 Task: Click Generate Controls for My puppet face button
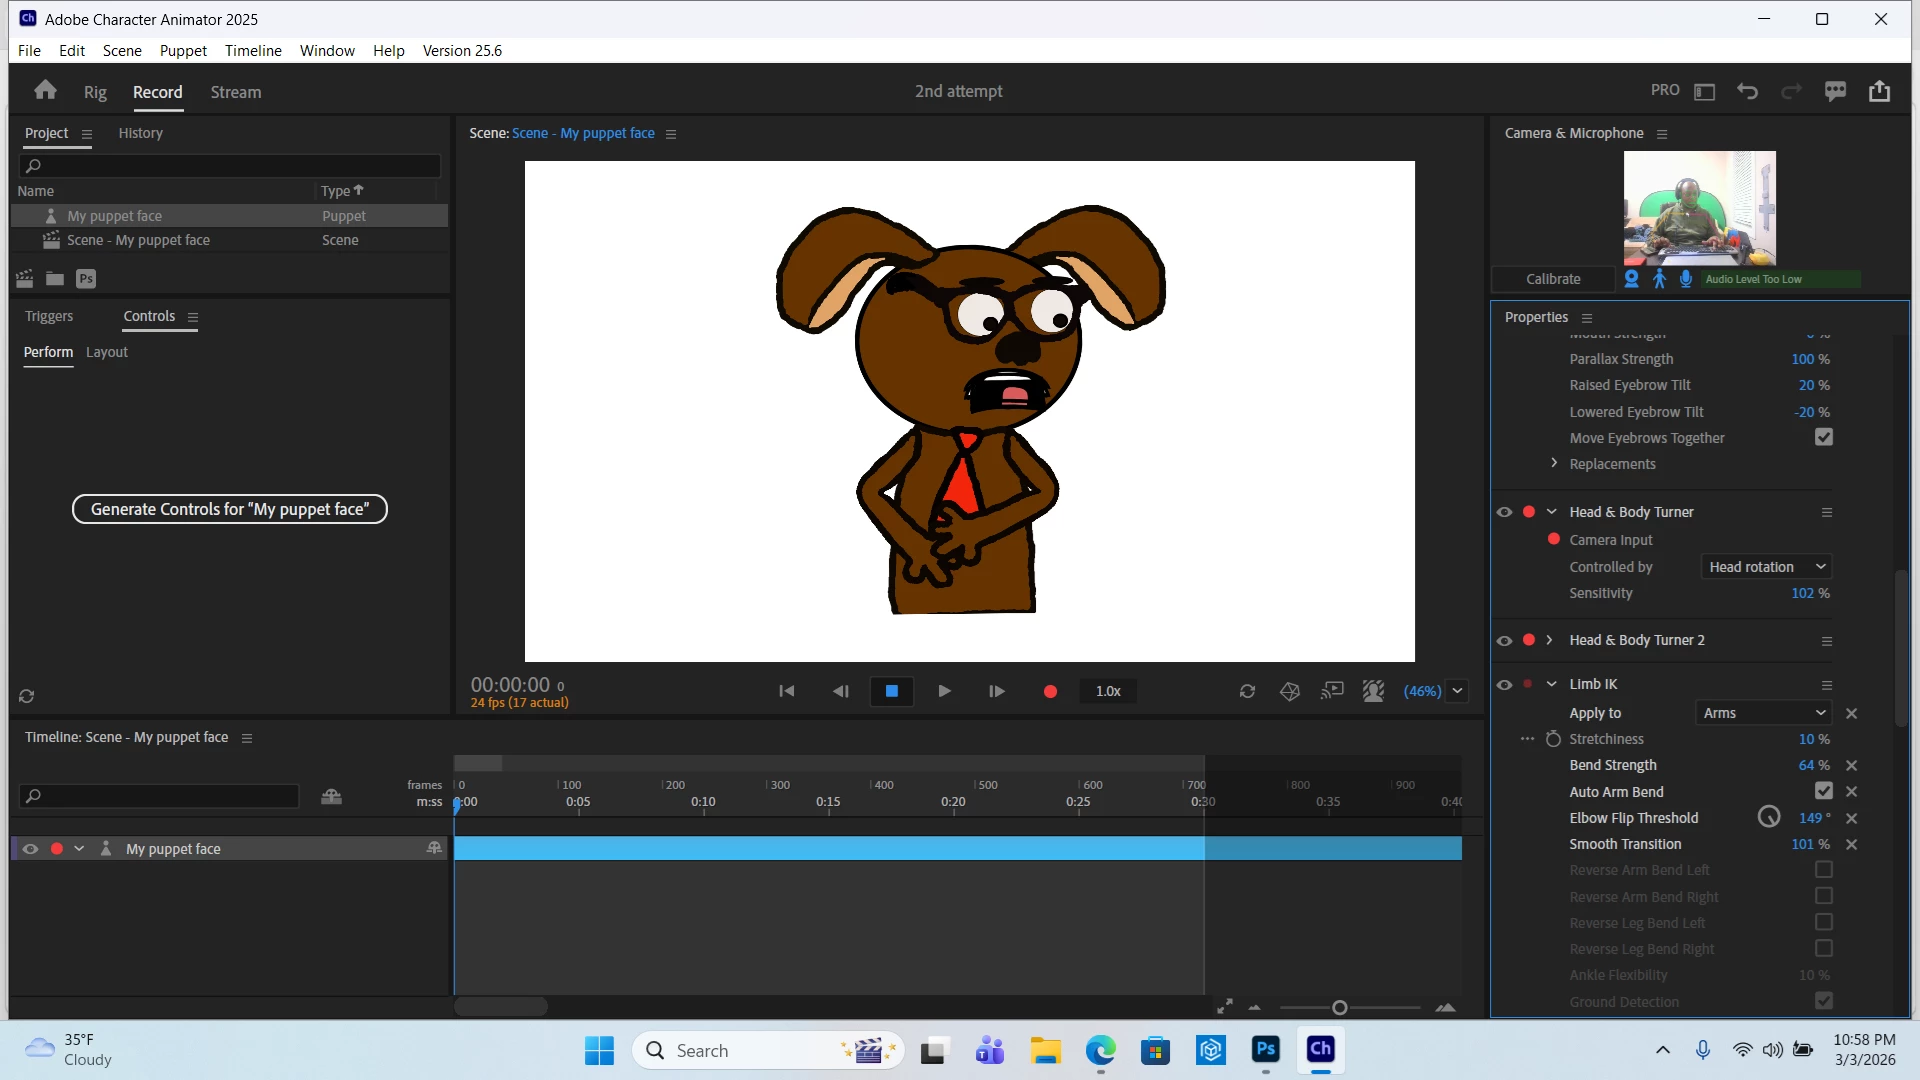229,509
